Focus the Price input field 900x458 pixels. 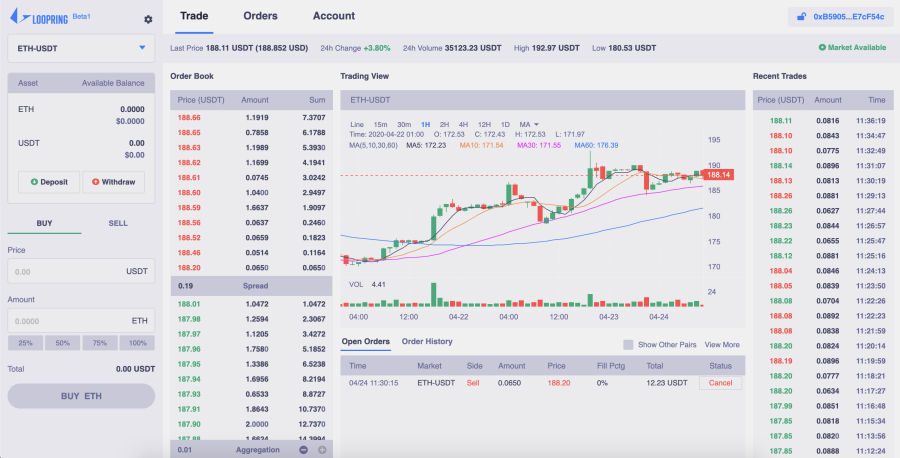(x=81, y=271)
